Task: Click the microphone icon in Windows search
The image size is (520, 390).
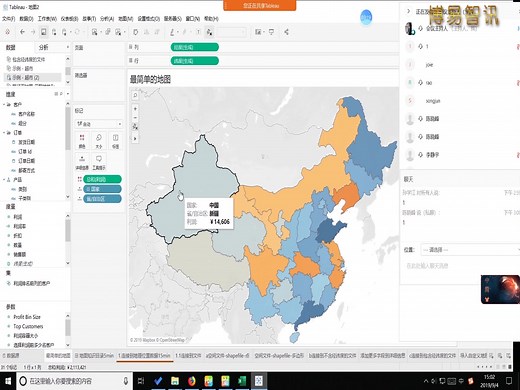Action: [126, 381]
